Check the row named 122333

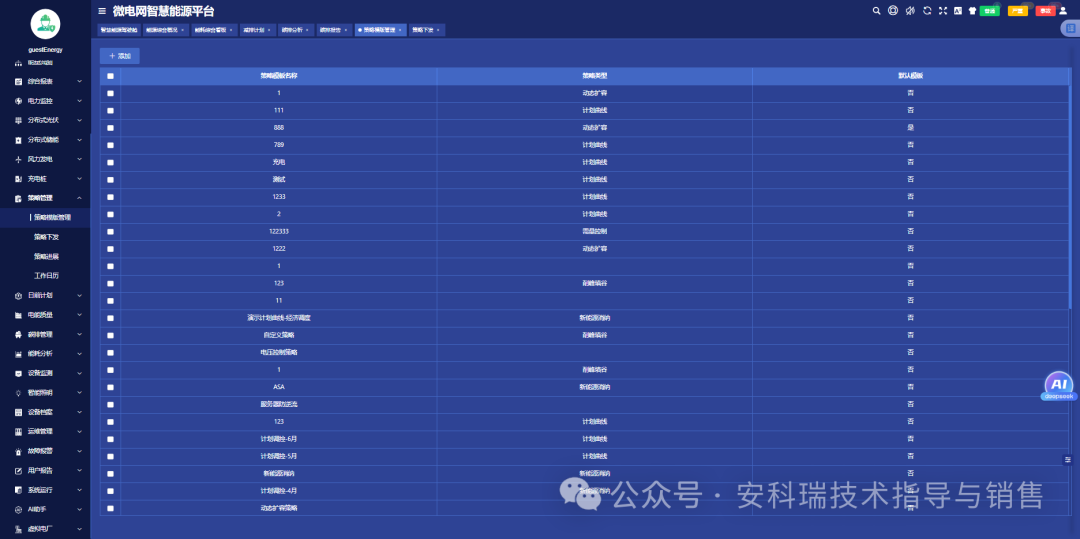pos(110,232)
